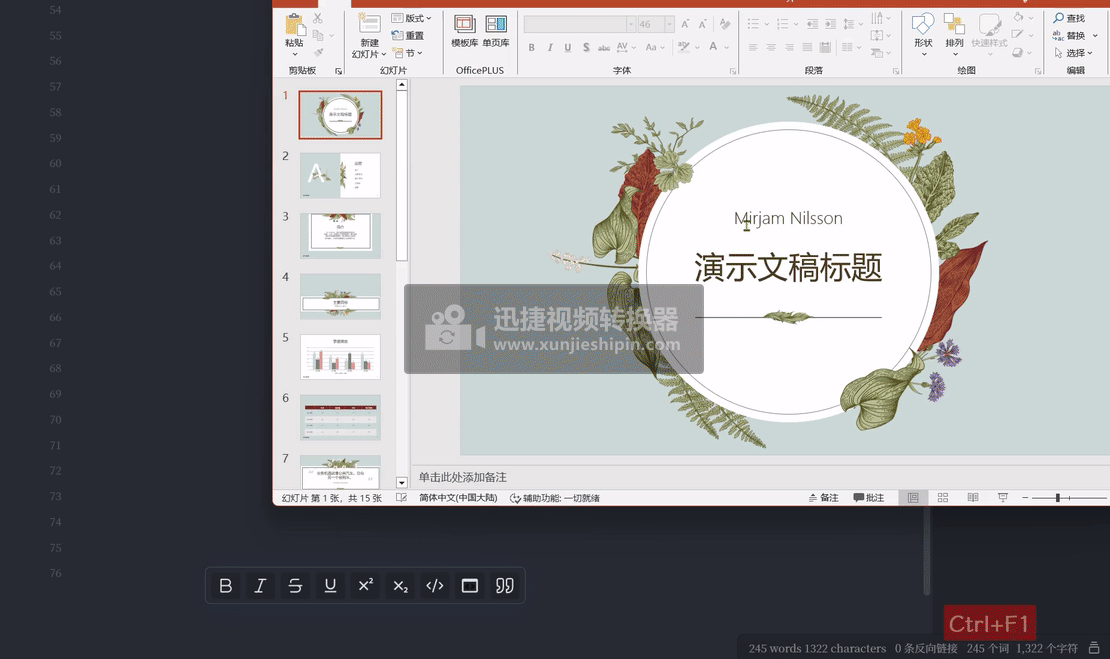1110x659 pixels.
Task: Click the 模板库 icon in OfficePLUS group
Action: pos(465,30)
